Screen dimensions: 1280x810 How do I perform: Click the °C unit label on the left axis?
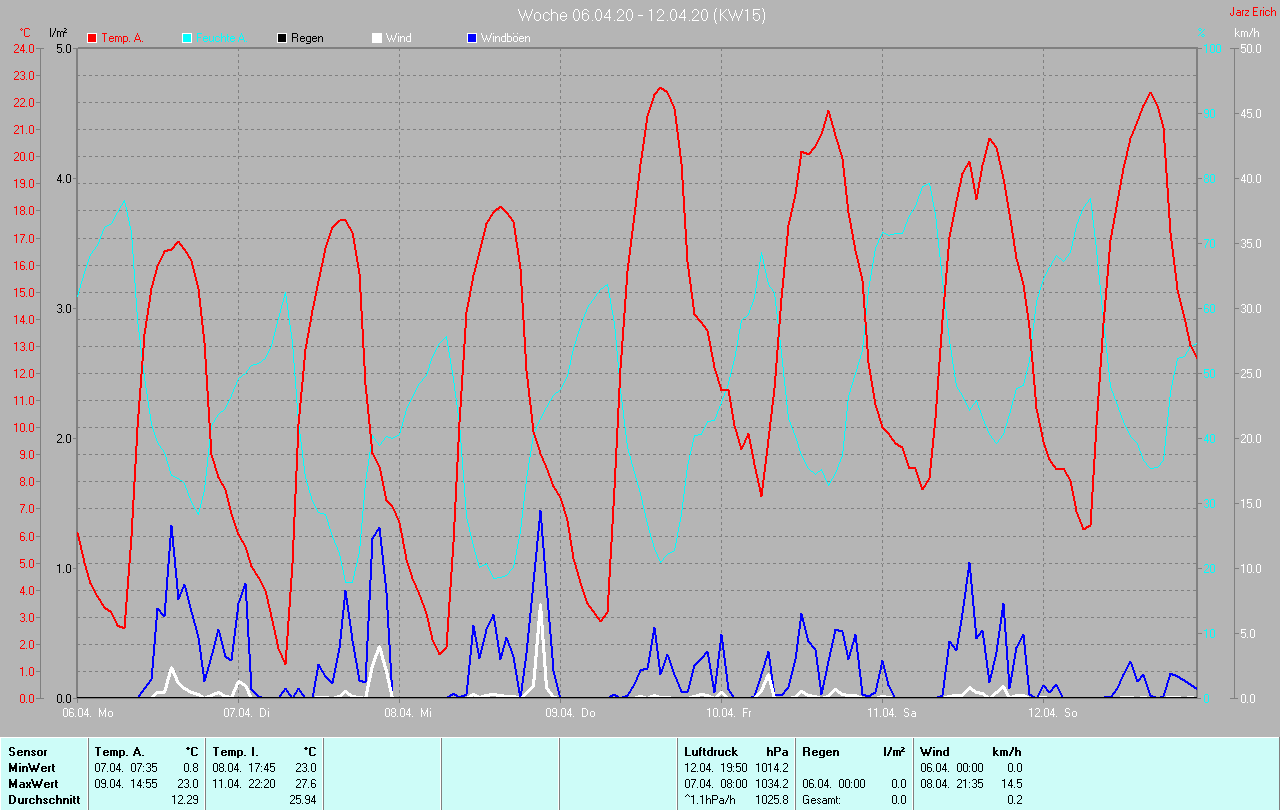[25, 33]
